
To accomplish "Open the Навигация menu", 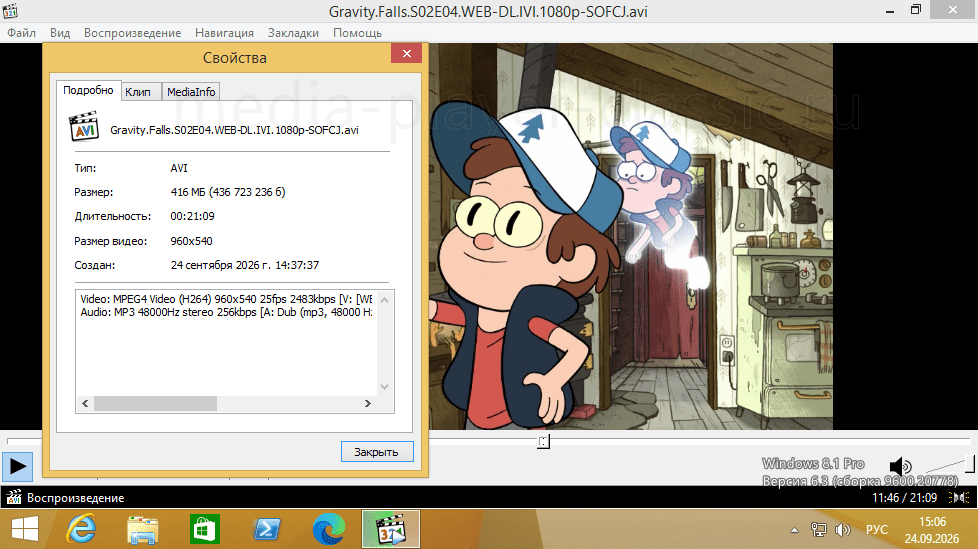I will click(224, 32).
